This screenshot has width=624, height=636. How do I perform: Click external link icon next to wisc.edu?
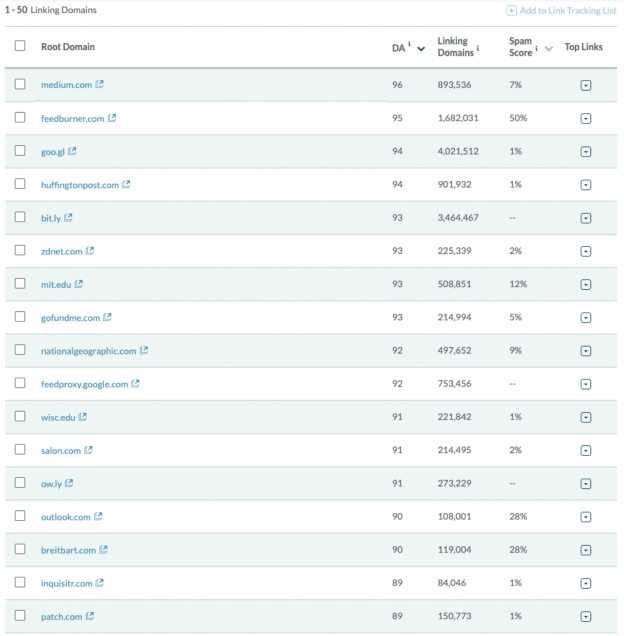click(x=82, y=417)
